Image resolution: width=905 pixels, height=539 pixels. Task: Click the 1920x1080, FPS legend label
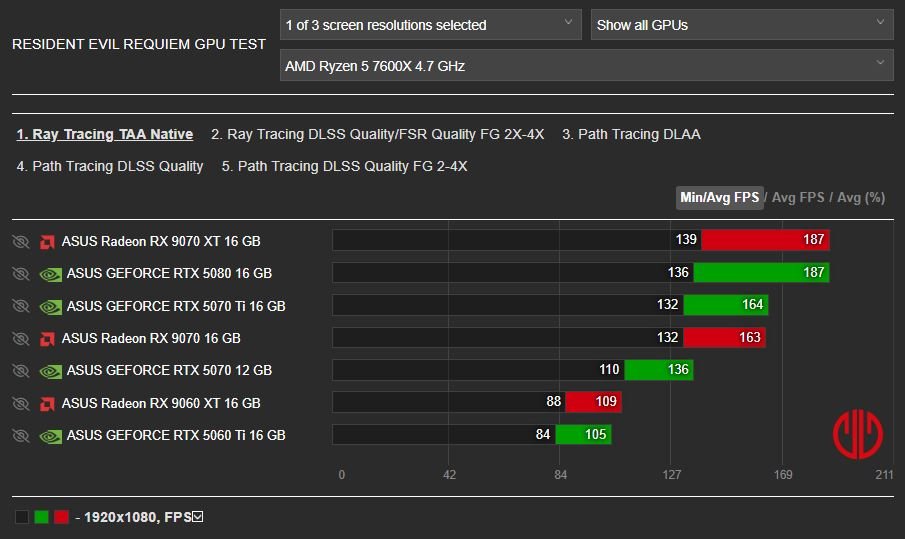tap(137, 517)
